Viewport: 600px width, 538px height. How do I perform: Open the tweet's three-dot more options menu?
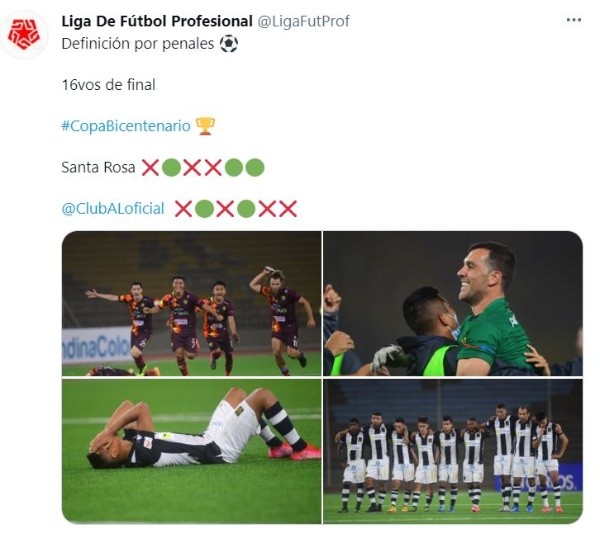coord(572,20)
